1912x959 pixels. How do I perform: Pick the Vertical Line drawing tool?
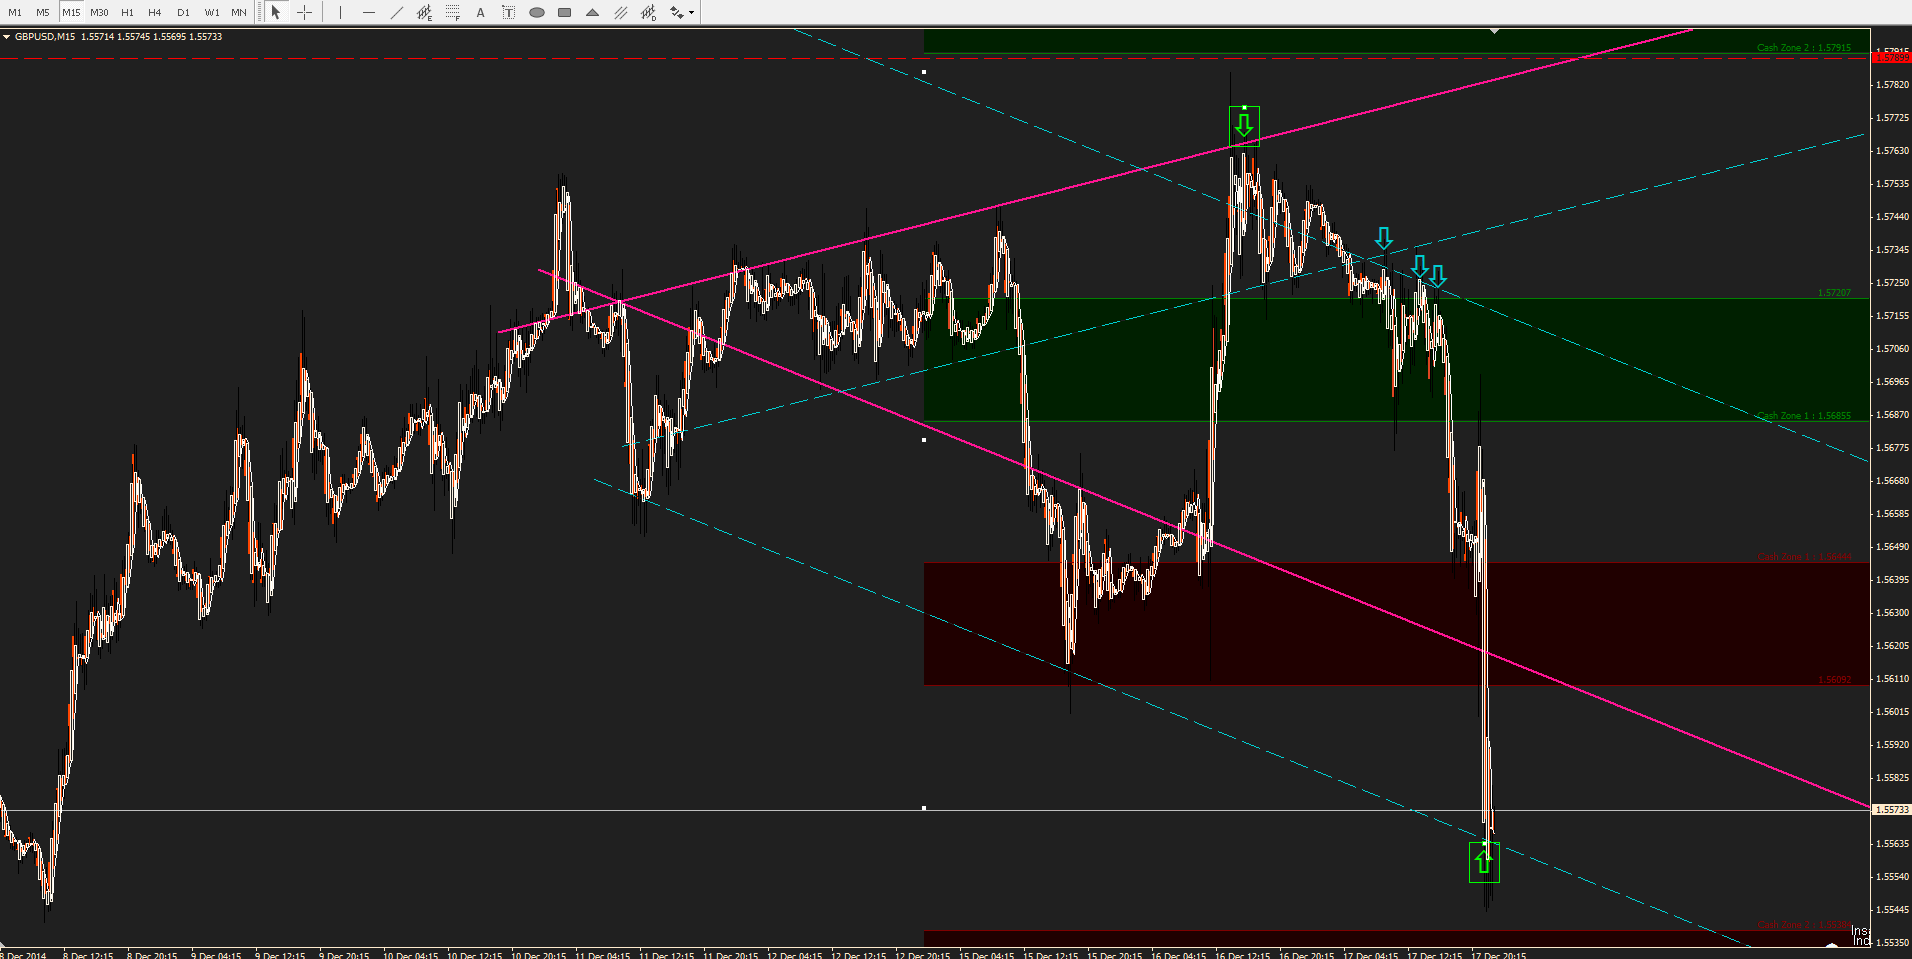coord(340,12)
